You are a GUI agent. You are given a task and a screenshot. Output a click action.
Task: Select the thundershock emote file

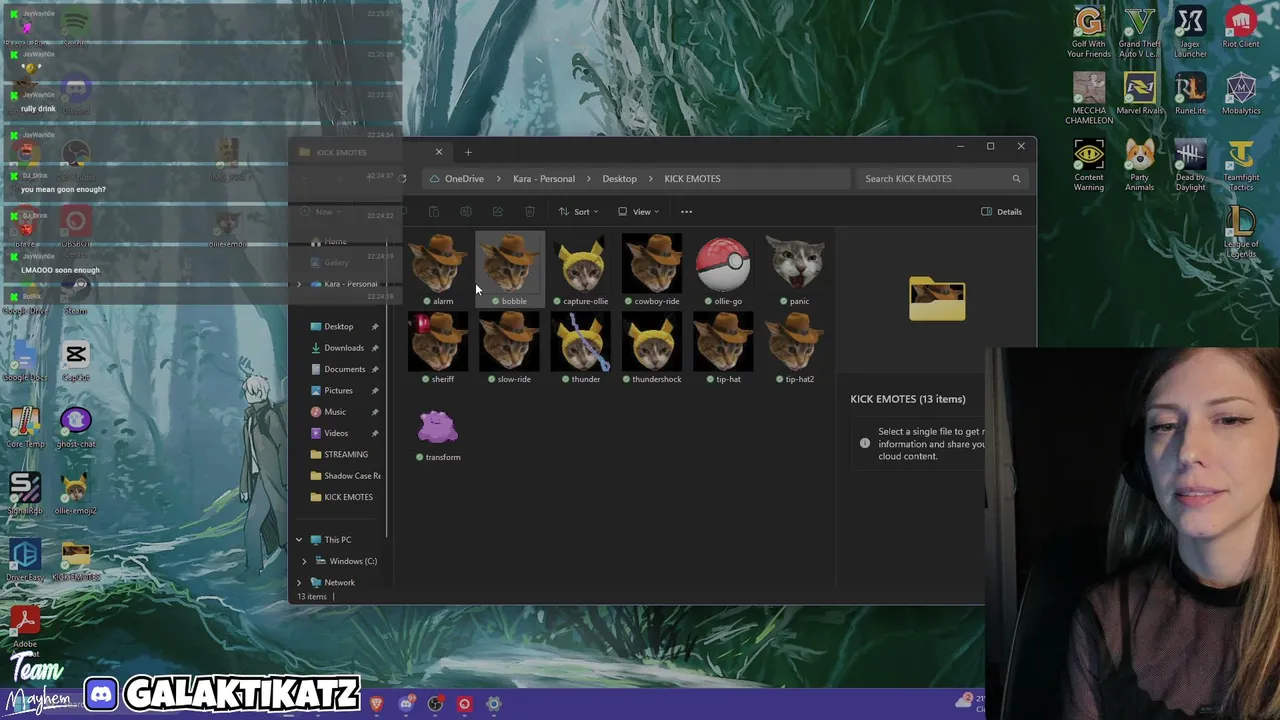click(652, 348)
